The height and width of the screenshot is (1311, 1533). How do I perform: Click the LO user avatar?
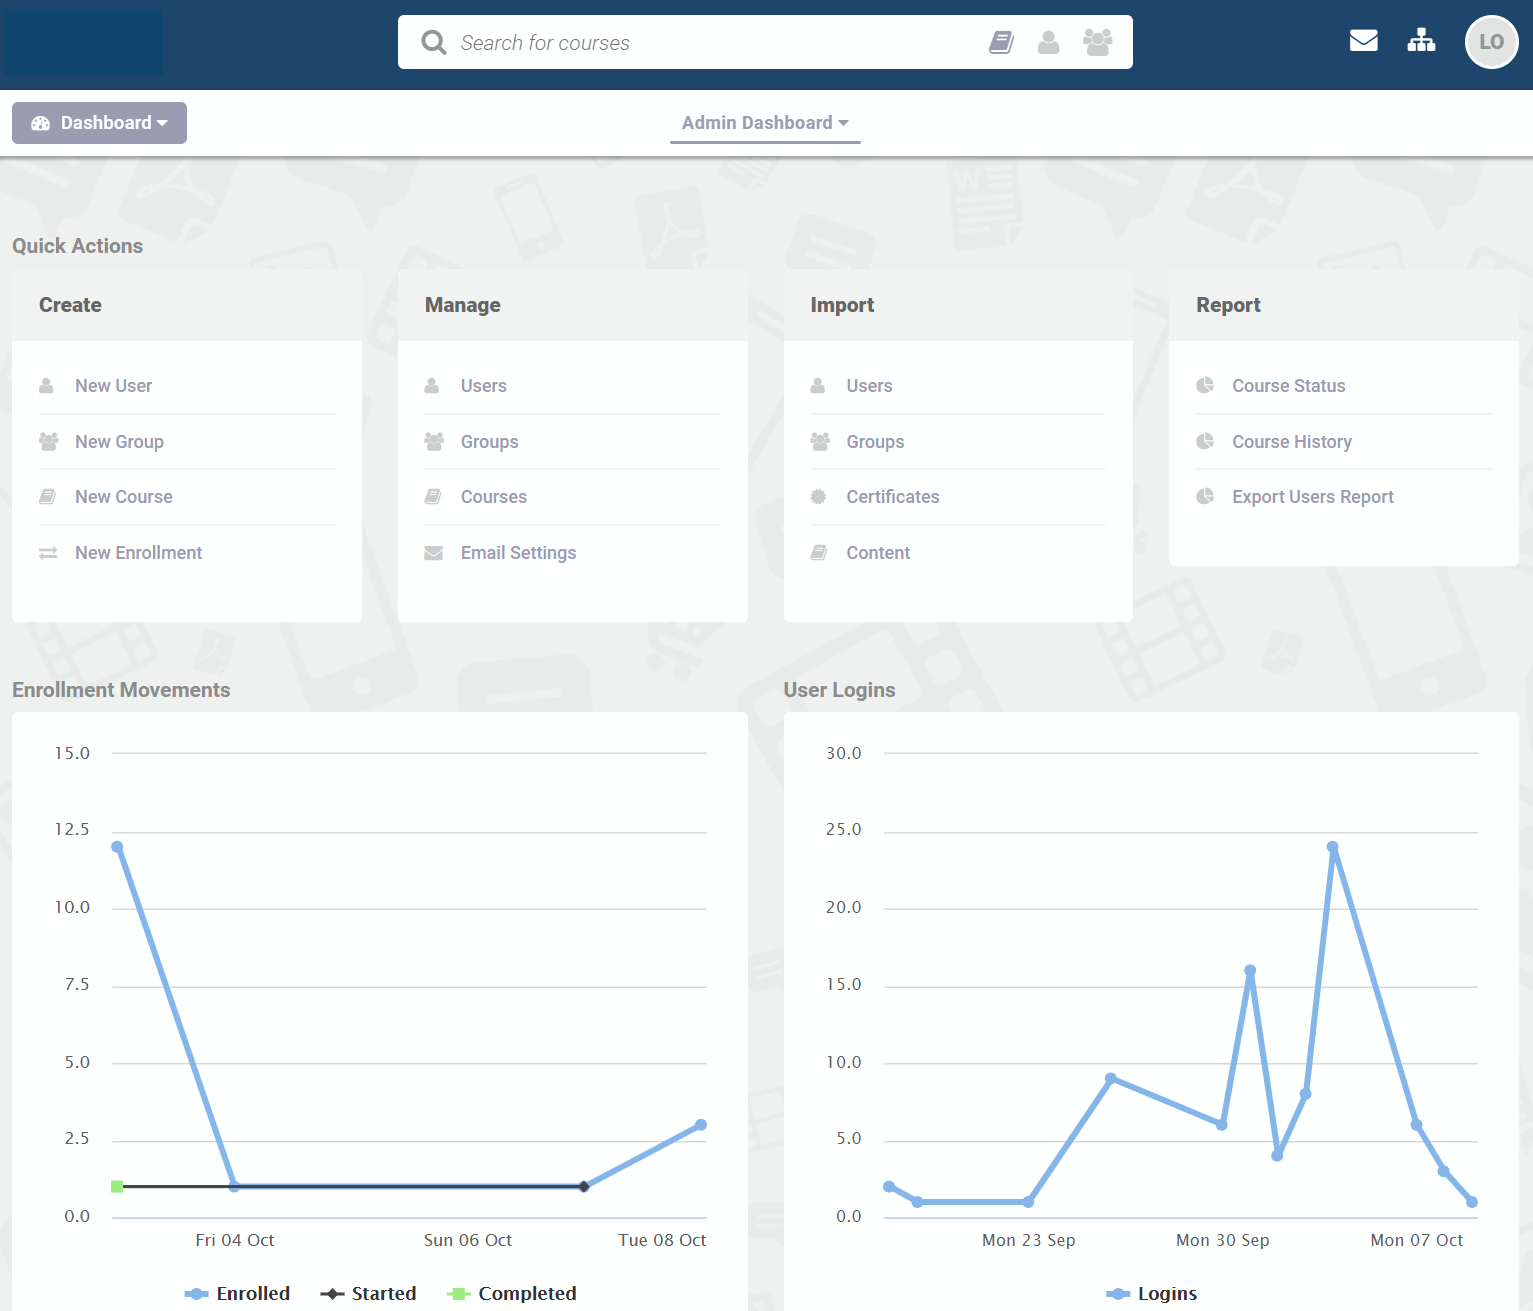tap(1490, 42)
